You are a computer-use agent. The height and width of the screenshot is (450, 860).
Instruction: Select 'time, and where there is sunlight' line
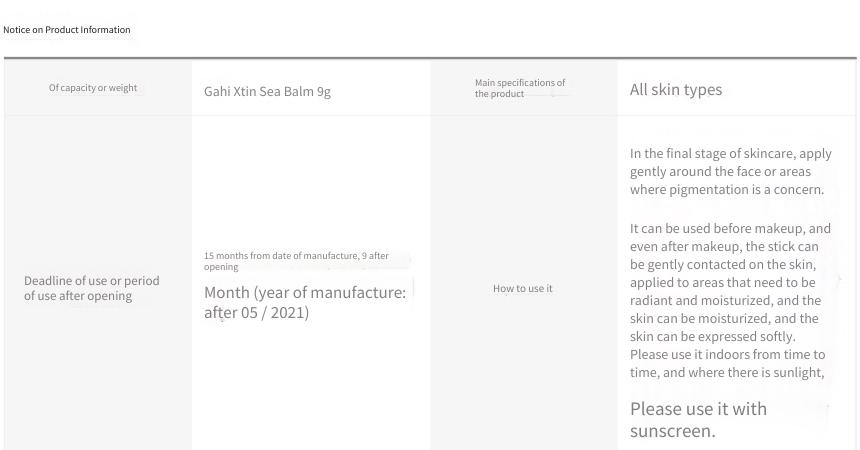[x=727, y=373]
